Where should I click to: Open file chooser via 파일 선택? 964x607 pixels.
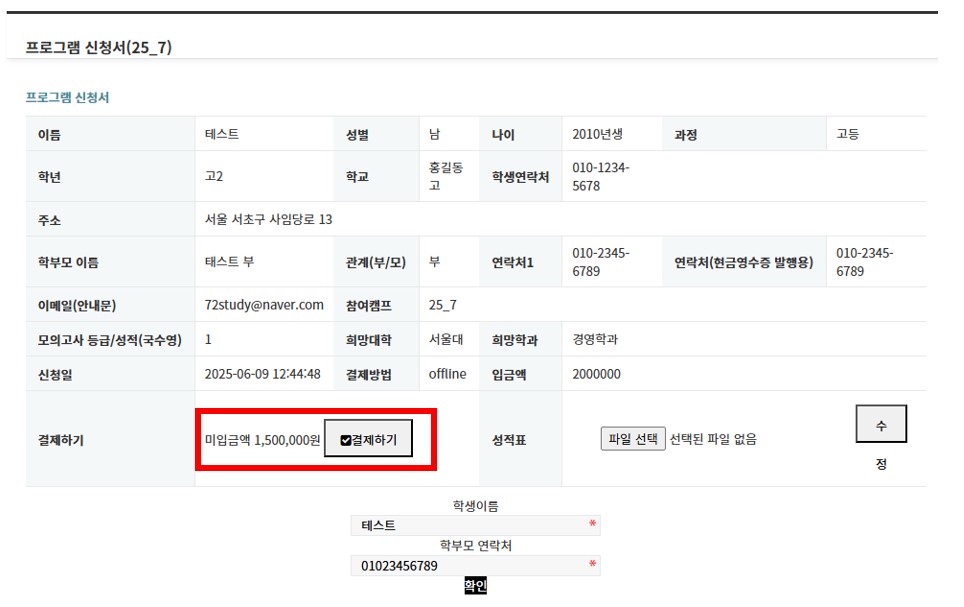(633, 439)
